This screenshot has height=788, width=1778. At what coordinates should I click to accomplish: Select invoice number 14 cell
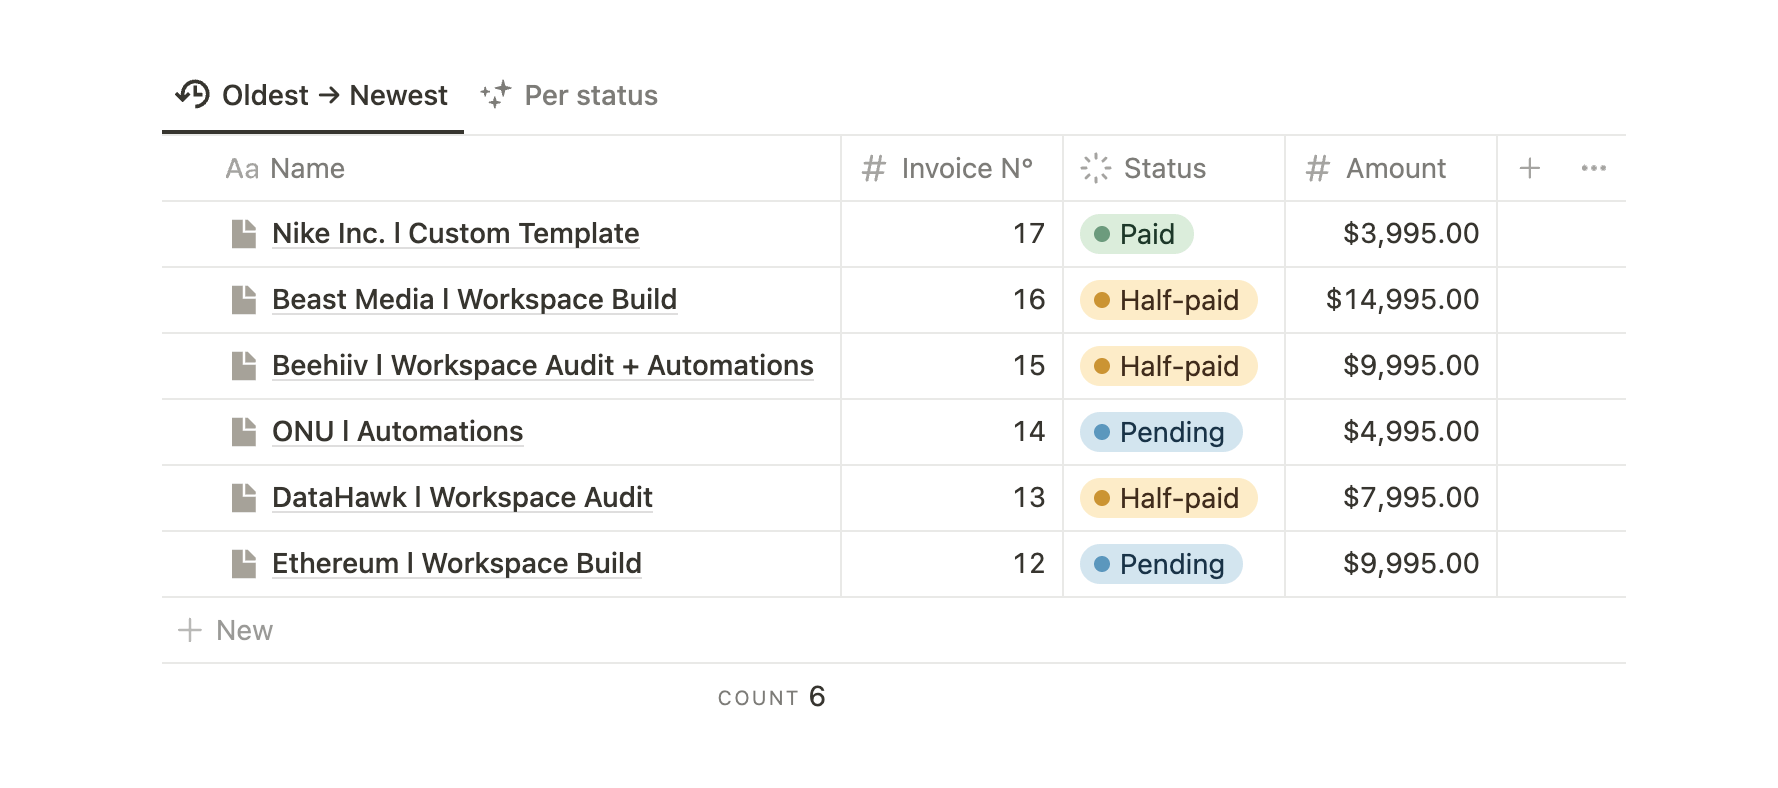[952, 431]
